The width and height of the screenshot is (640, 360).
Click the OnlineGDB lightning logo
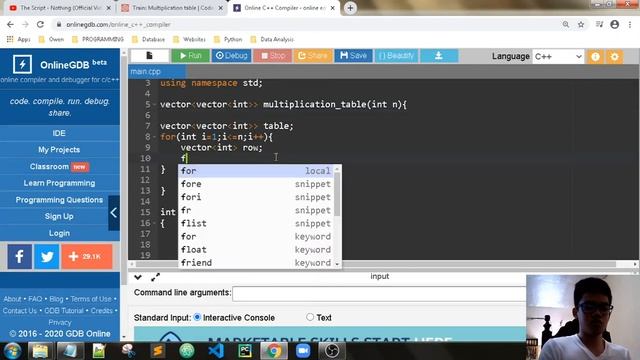pyautogui.click(x=22, y=64)
